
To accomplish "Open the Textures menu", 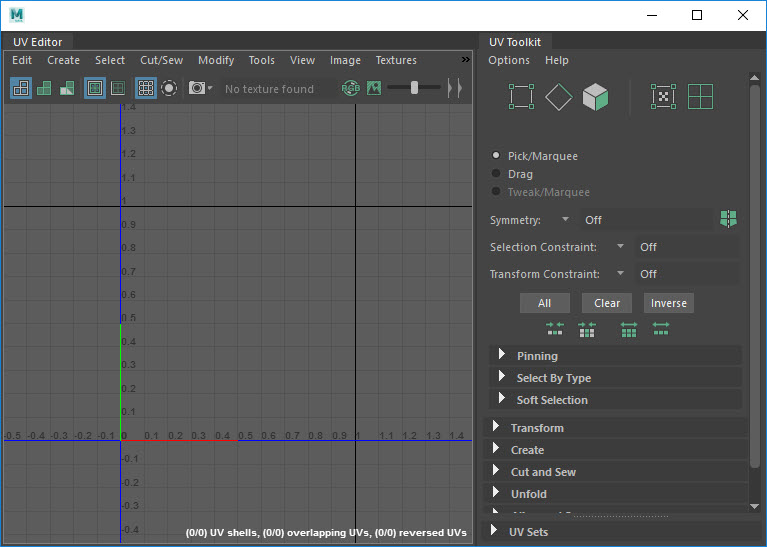I will pyautogui.click(x=396, y=60).
